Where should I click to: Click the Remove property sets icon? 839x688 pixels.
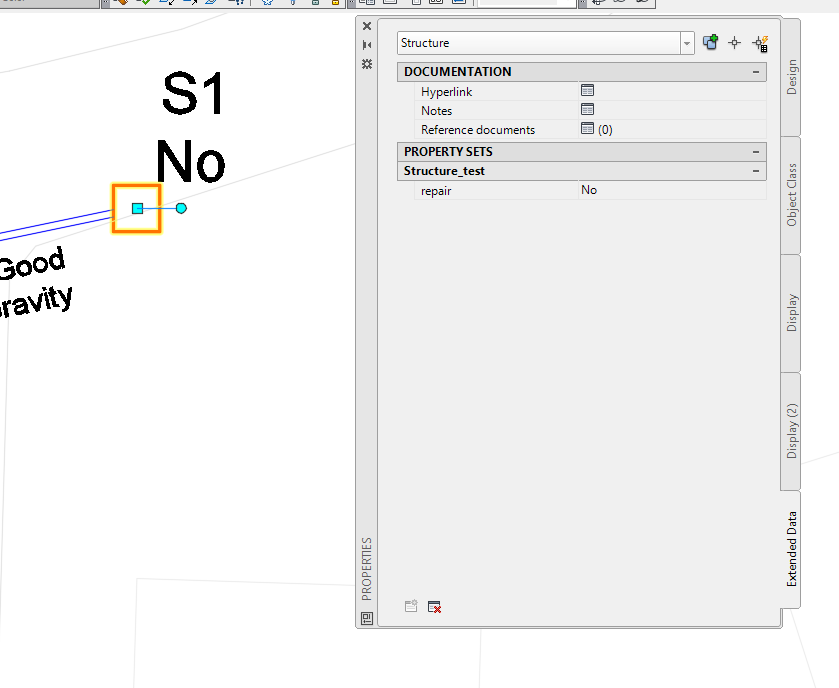434,606
